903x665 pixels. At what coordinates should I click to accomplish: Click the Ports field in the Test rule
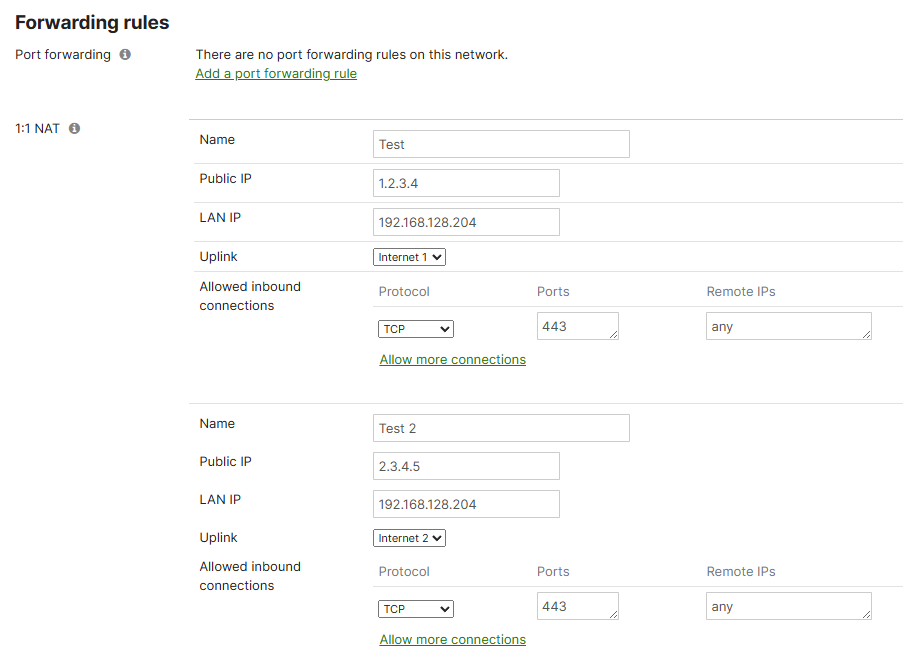click(x=577, y=328)
